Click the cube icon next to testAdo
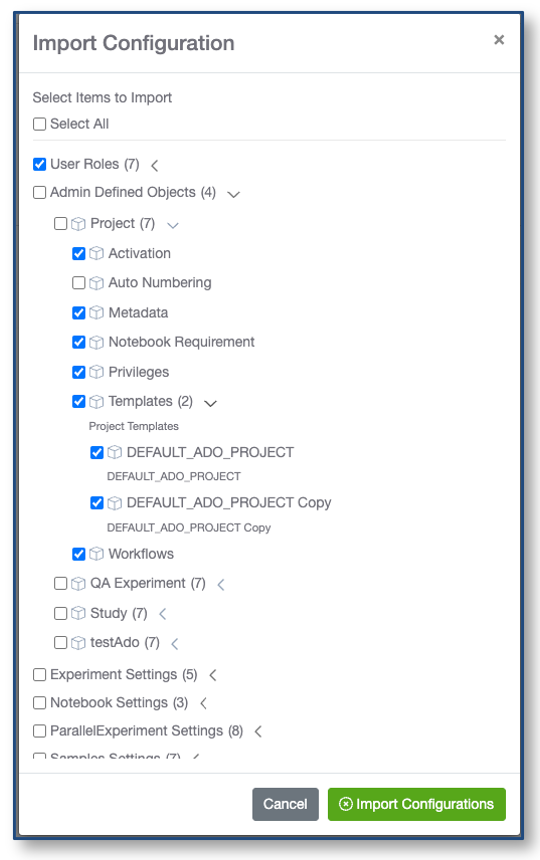The height and width of the screenshot is (860, 540). pyautogui.click(x=78, y=643)
